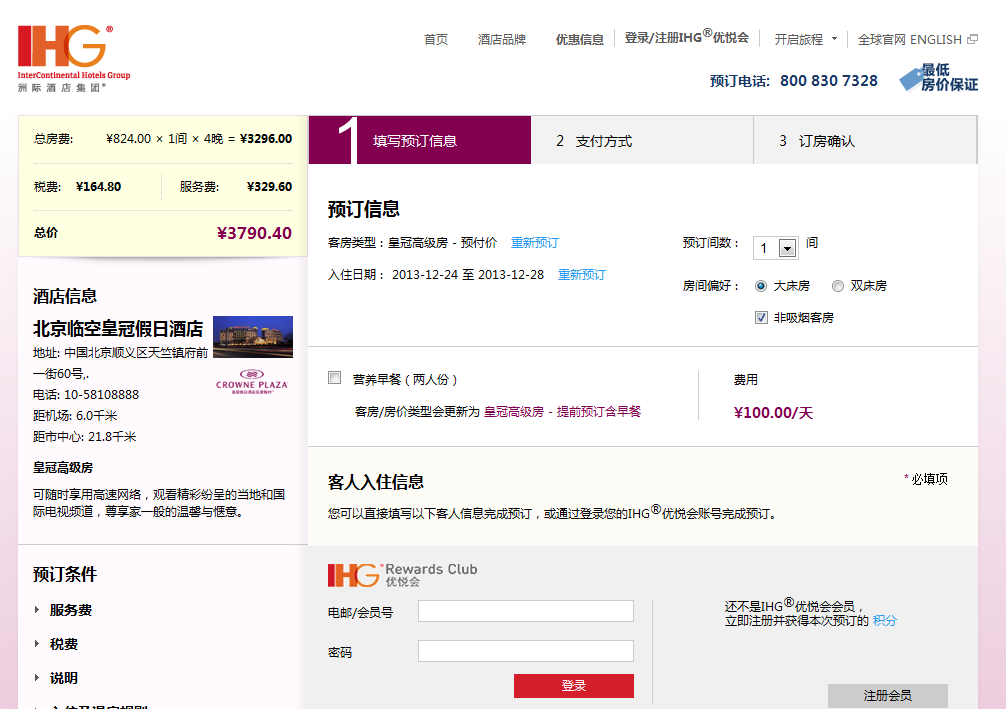Toggle the 非吸烟客房 checkbox
Viewport: 1006px width, 709px height.
point(762,318)
